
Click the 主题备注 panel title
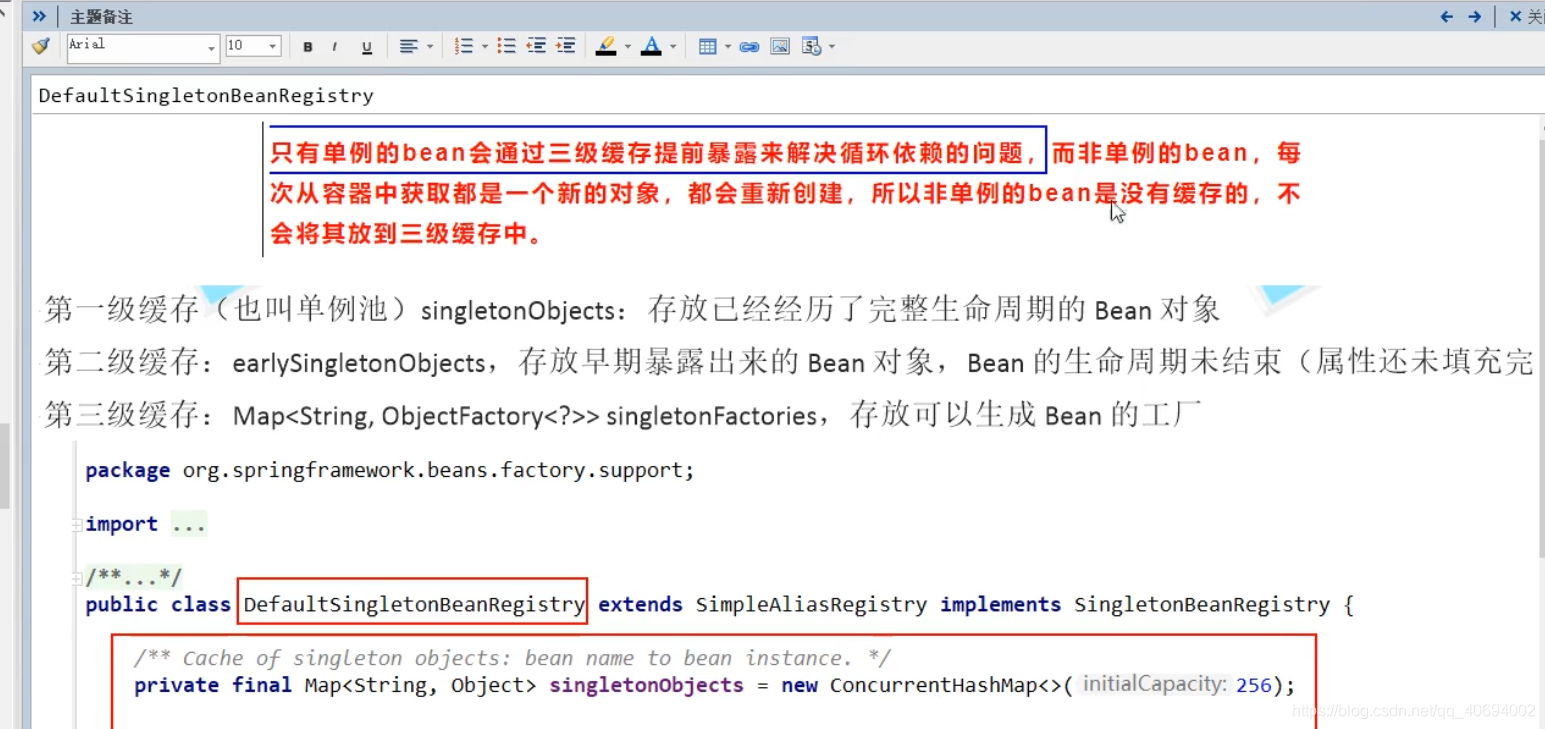(x=101, y=17)
